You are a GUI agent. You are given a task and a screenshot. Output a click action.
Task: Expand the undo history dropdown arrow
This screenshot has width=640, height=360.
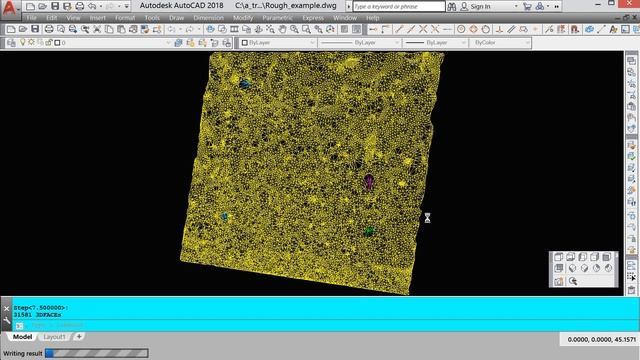pyautogui.click(x=100, y=7)
